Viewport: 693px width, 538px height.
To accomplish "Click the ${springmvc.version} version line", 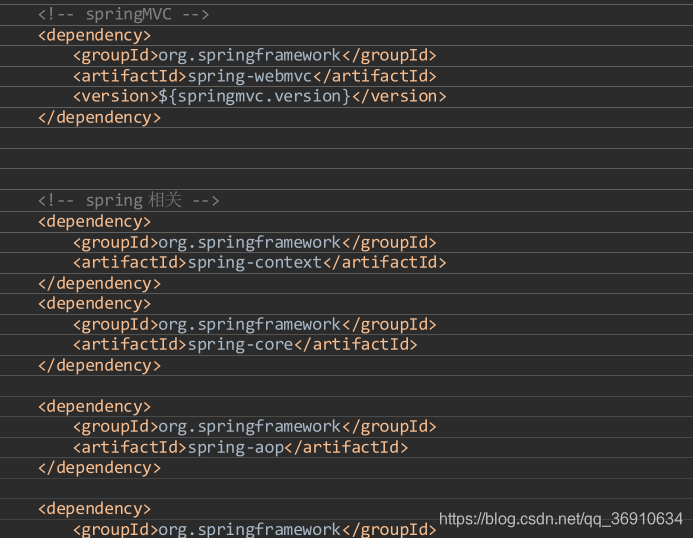I will (259, 96).
